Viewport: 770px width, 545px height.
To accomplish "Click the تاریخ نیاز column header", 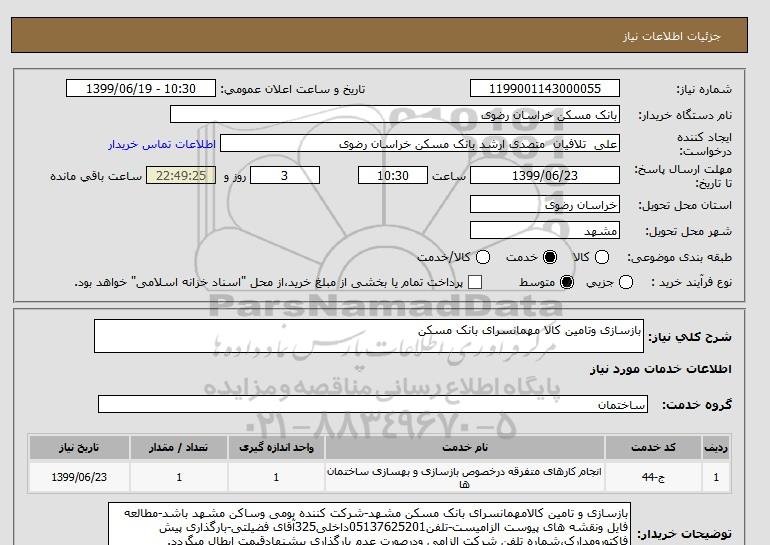I will pos(79,447).
